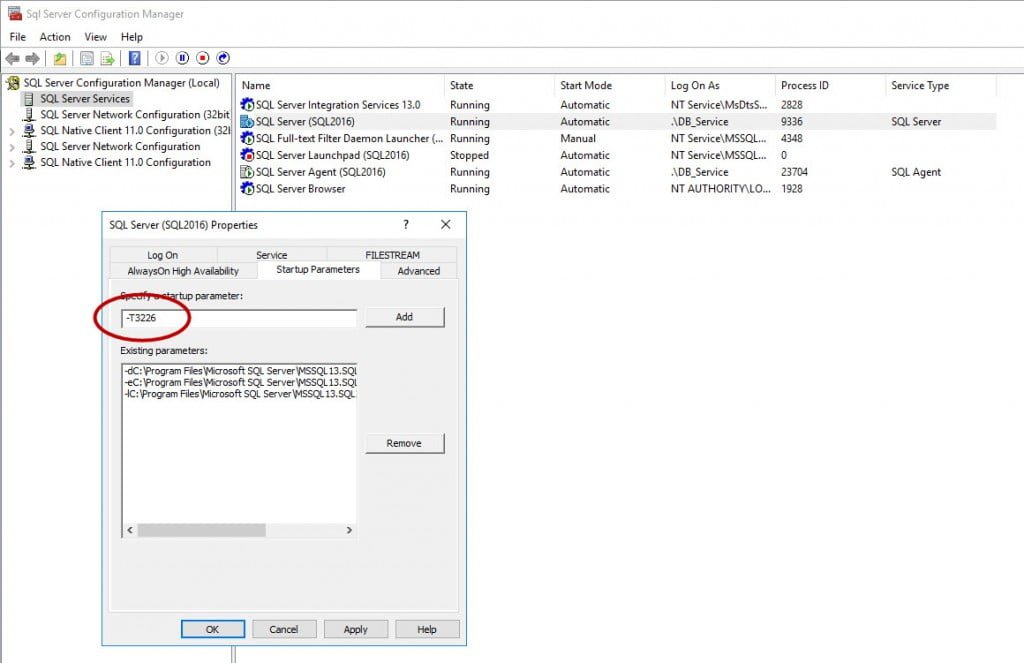Image resolution: width=1024 pixels, height=663 pixels.
Task: Switch to the Advanced tab
Action: tap(419, 271)
